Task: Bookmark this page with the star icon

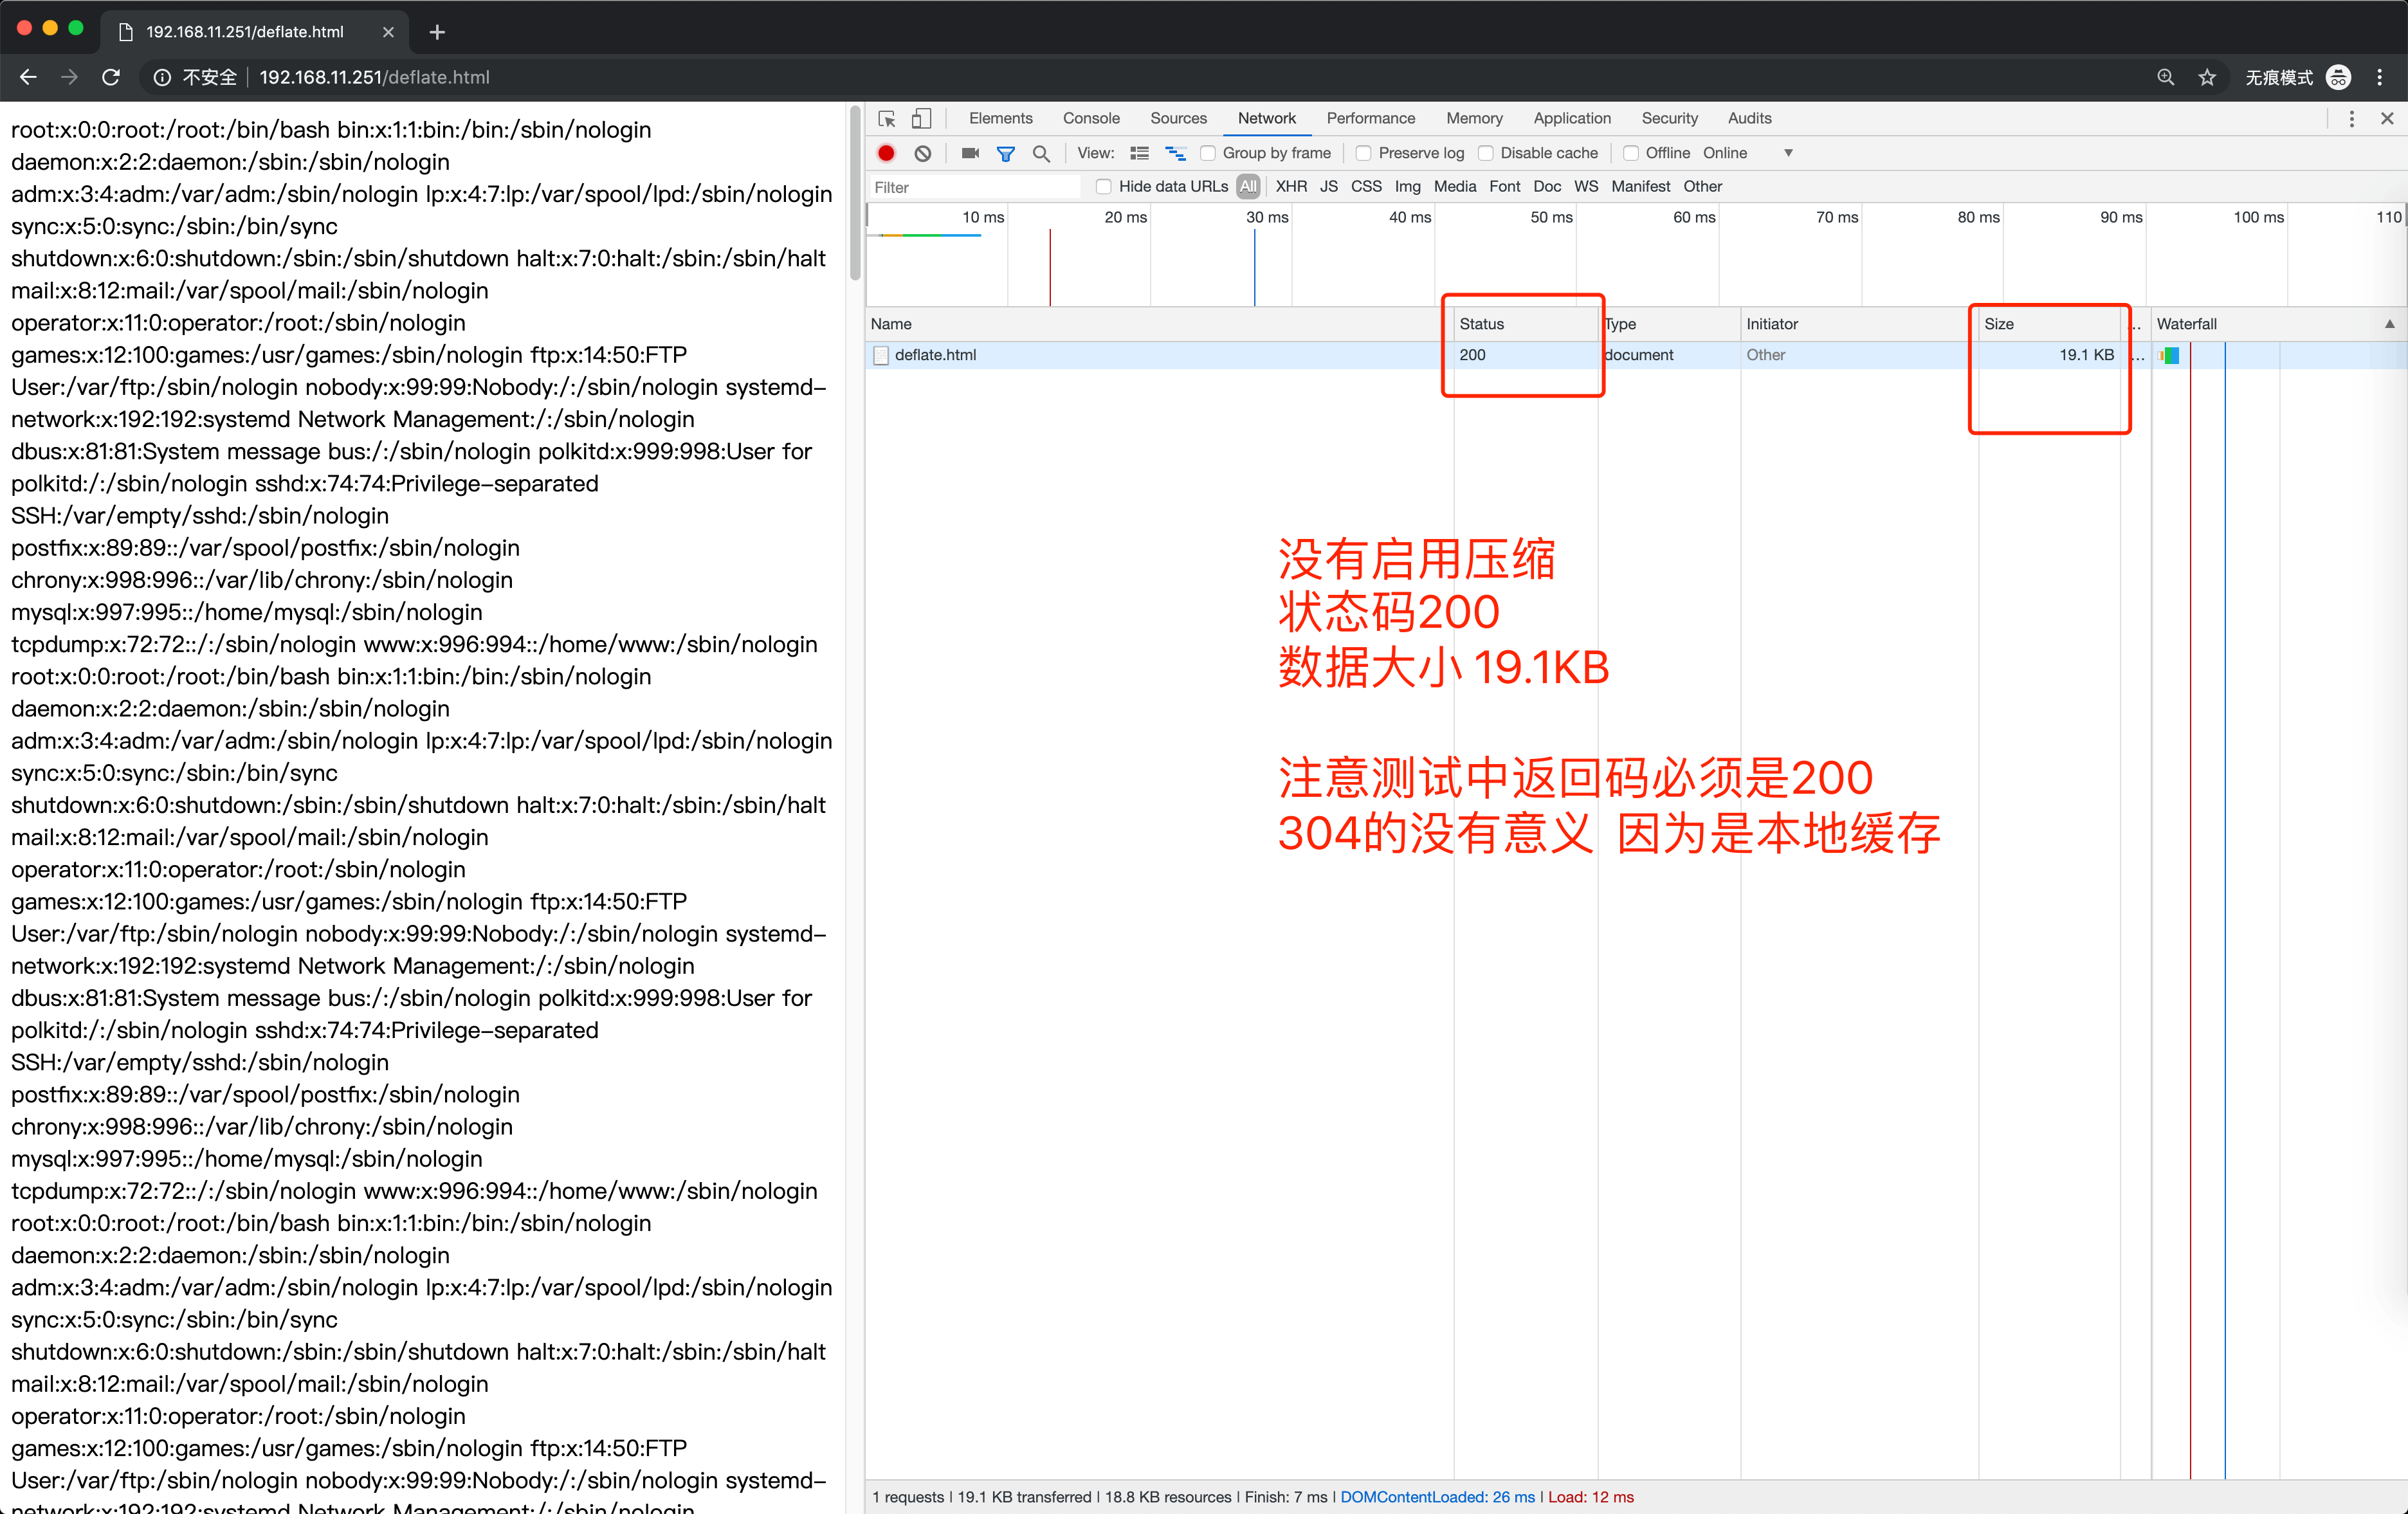Action: [x=2207, y=78]
